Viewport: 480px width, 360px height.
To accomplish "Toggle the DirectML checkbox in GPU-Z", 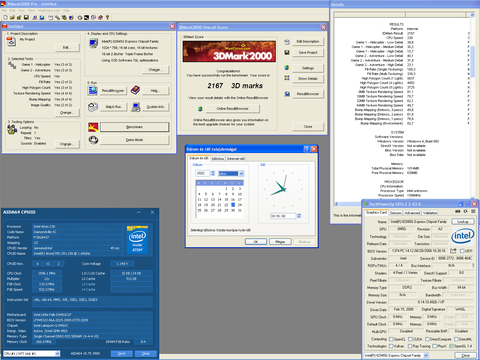I will [456, 339].
